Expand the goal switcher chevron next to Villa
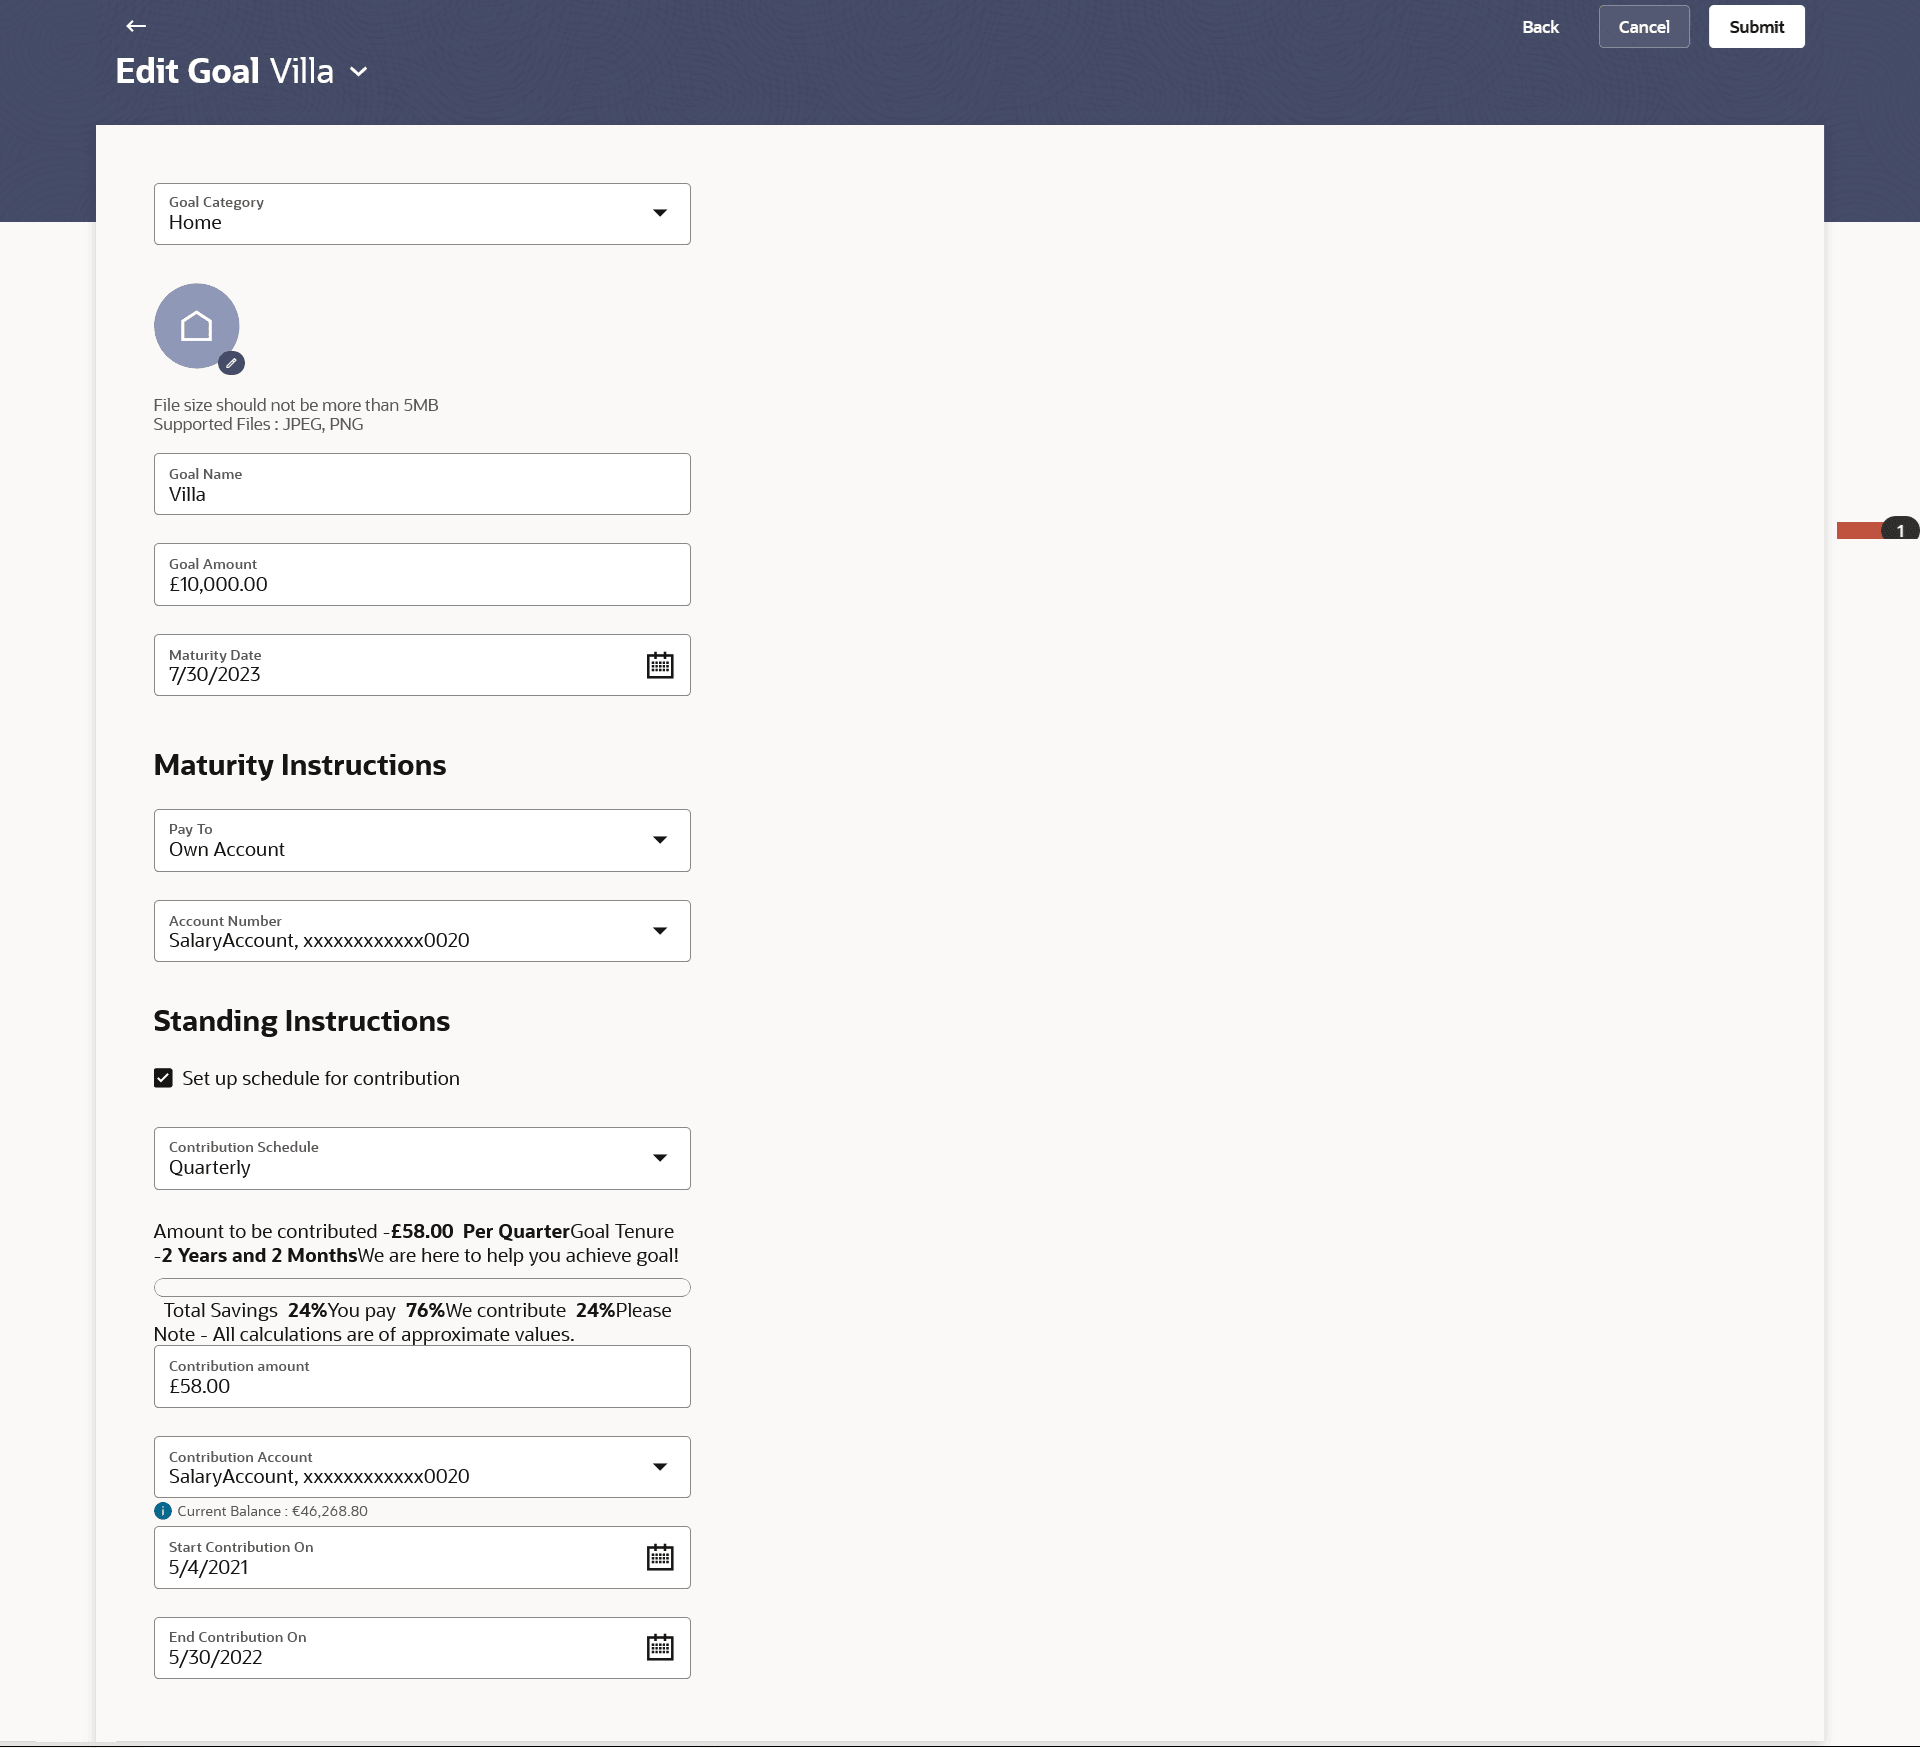The height and width of the screenshot is (1748, 1920). pos(359,72)
